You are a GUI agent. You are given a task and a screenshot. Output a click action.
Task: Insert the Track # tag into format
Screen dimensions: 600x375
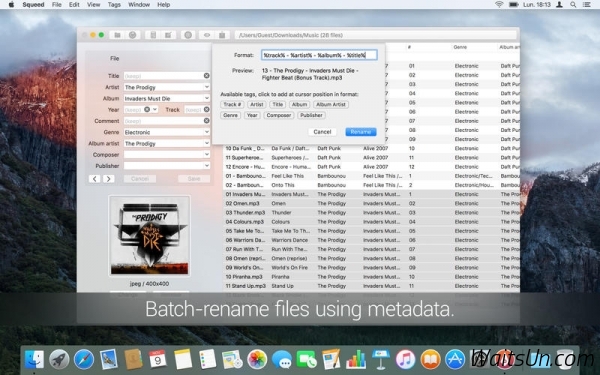coord(232,104)
